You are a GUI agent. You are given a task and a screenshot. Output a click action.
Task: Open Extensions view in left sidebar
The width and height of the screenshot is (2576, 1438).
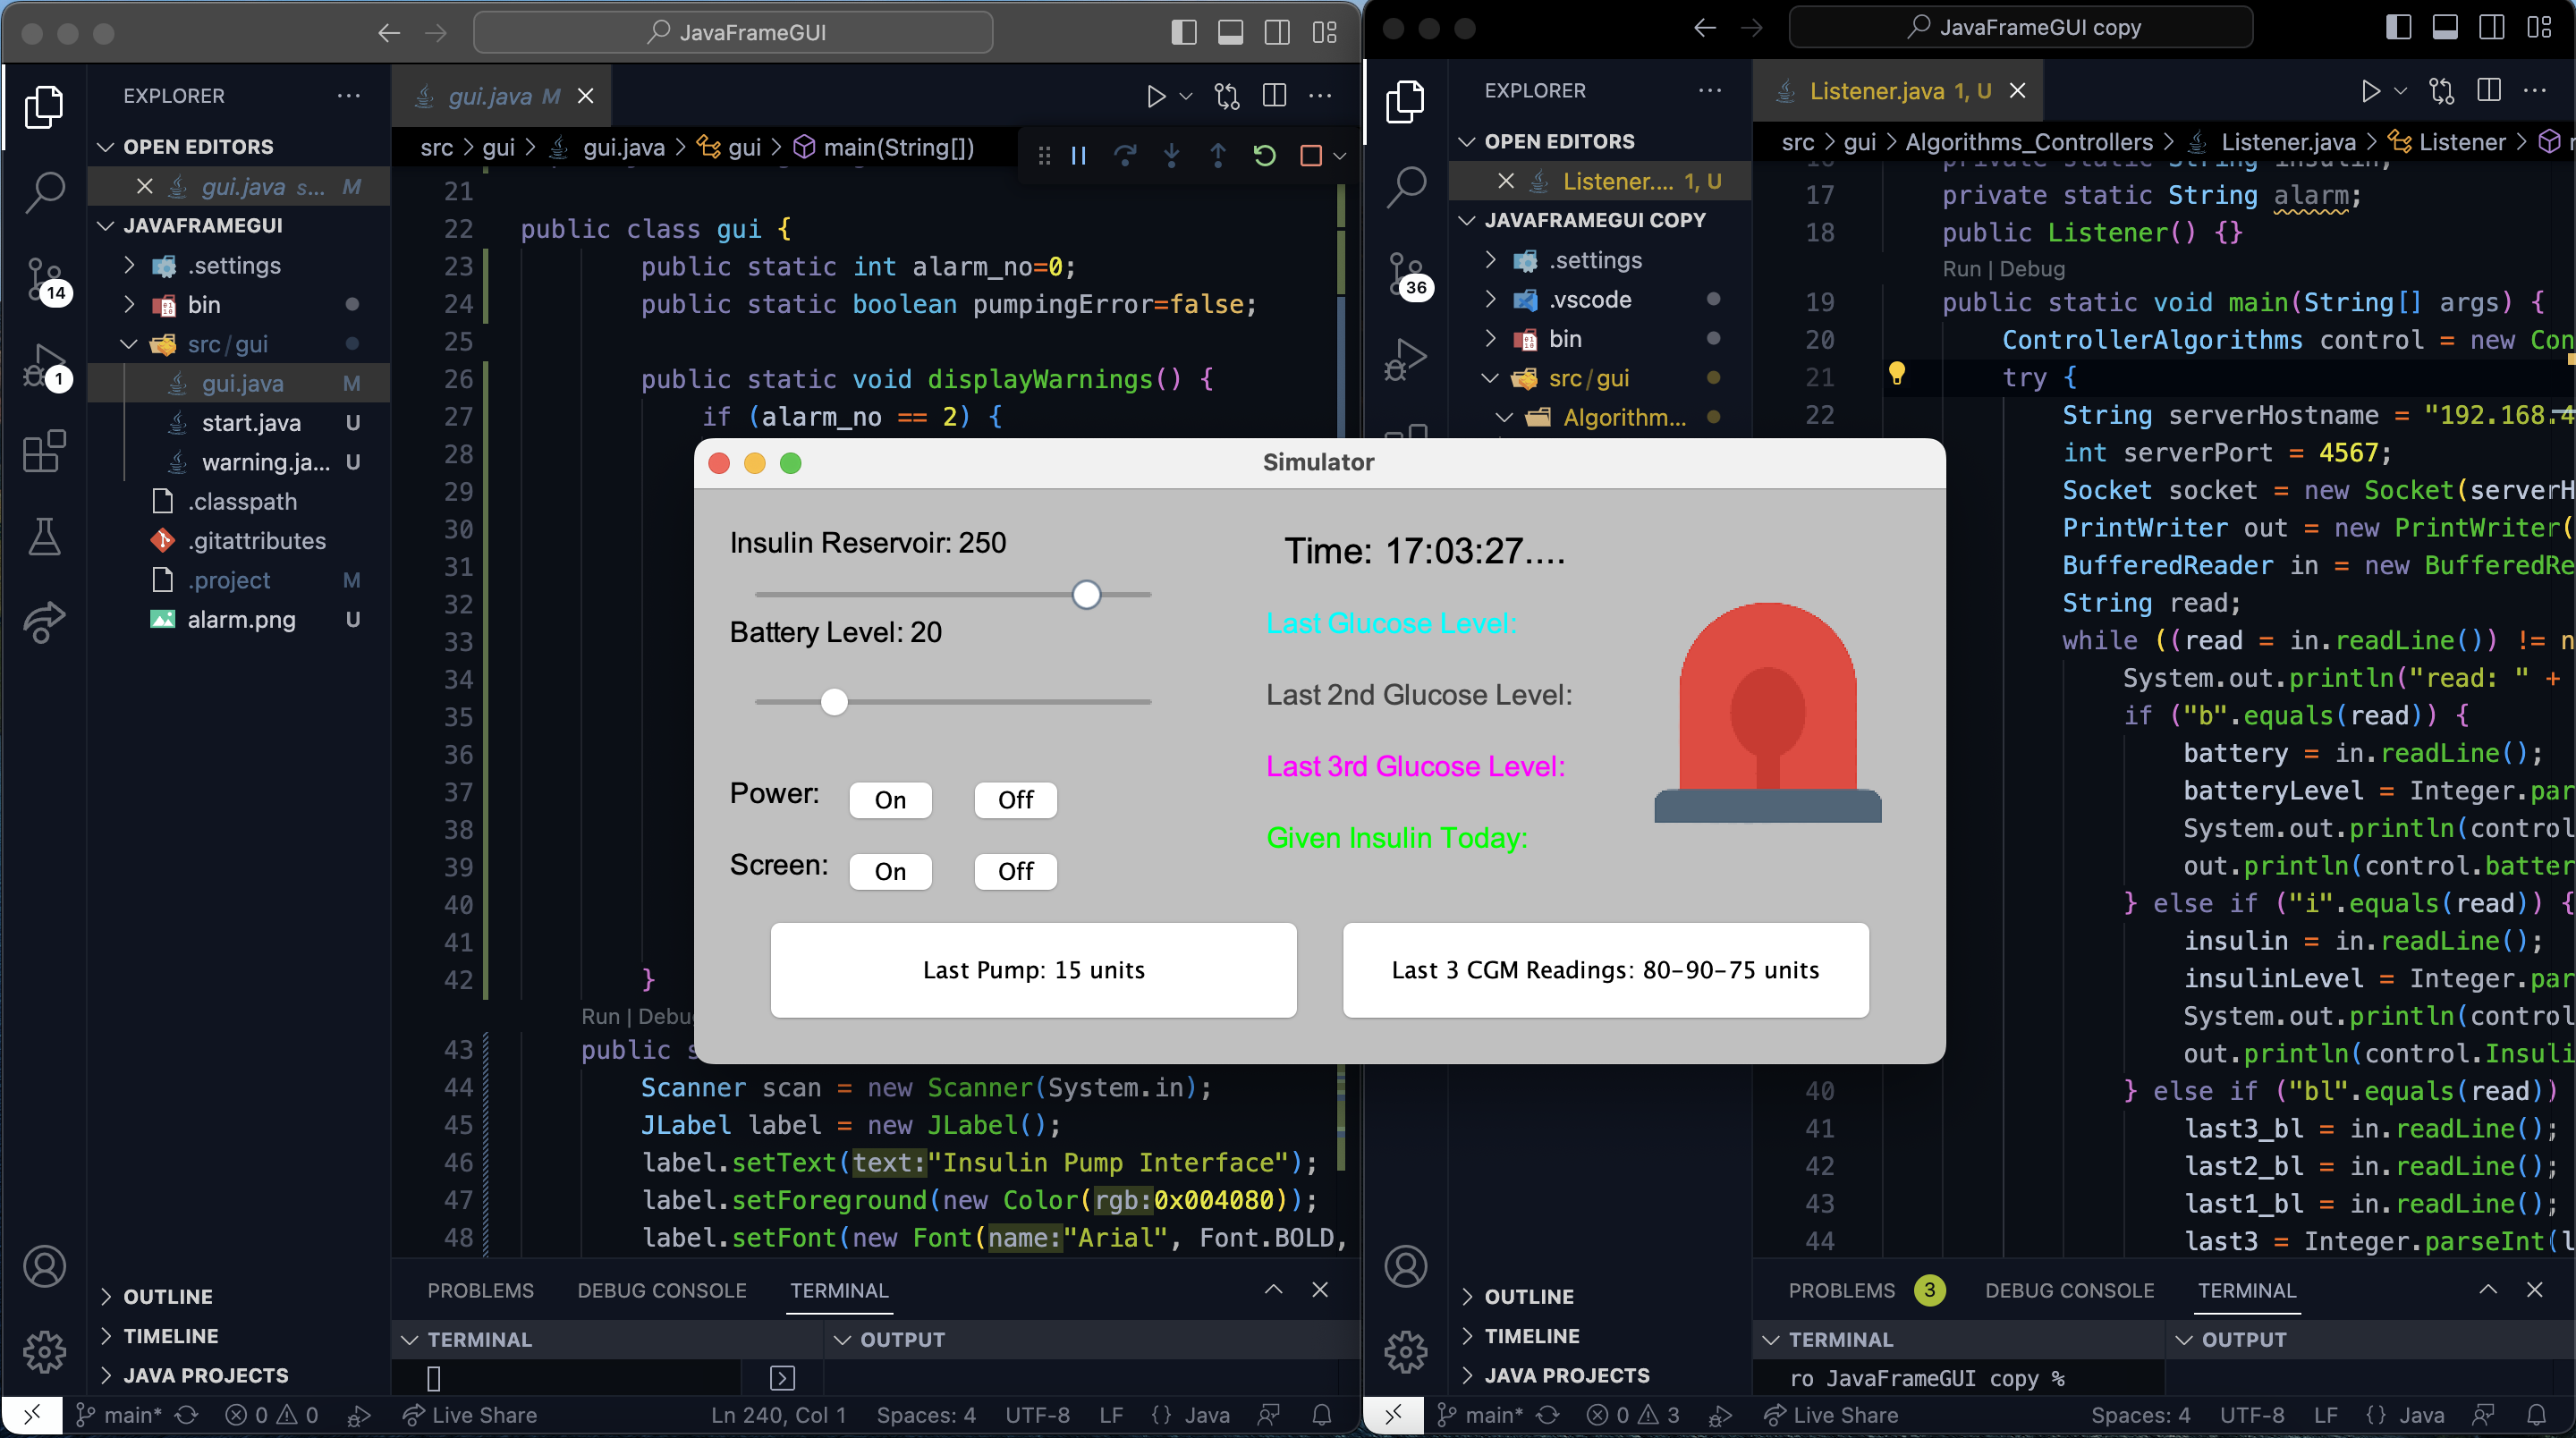pos(44,451)
